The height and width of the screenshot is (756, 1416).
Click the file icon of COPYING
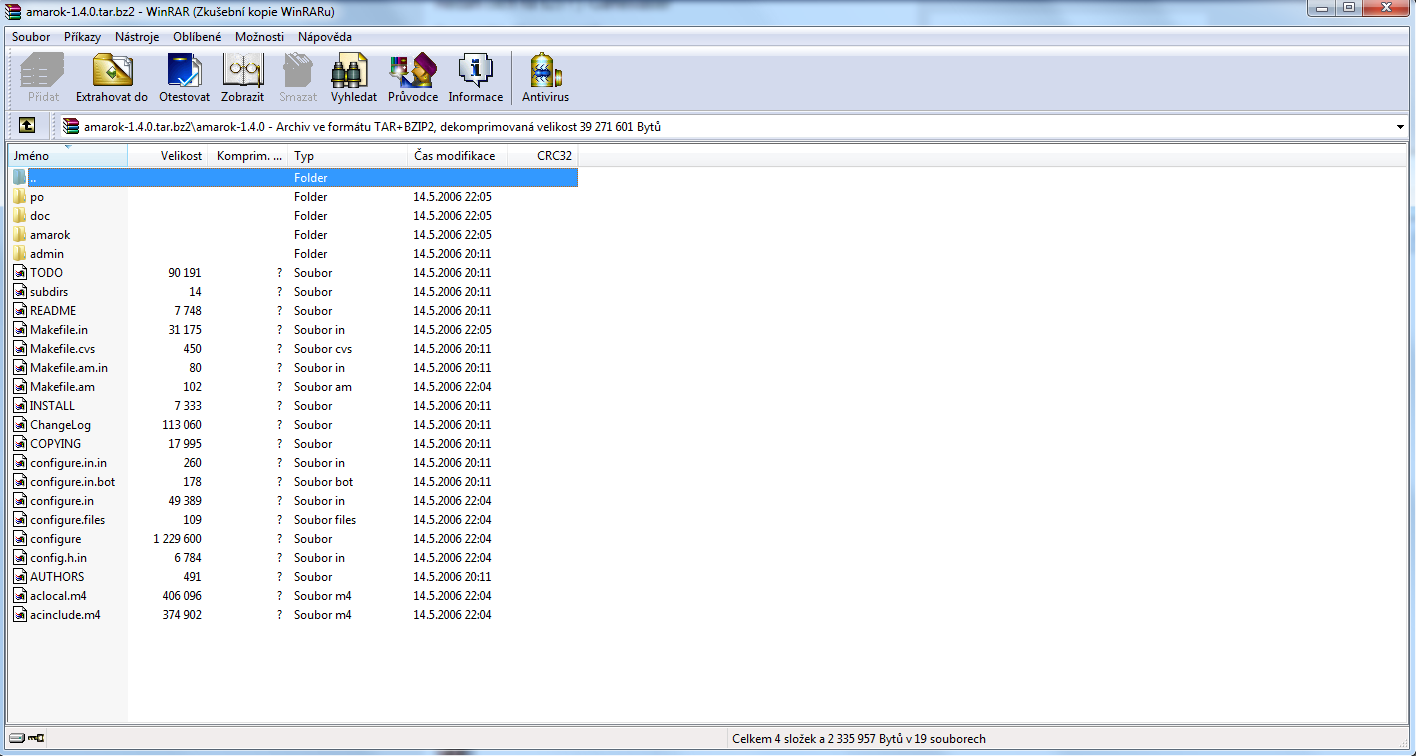20,444
